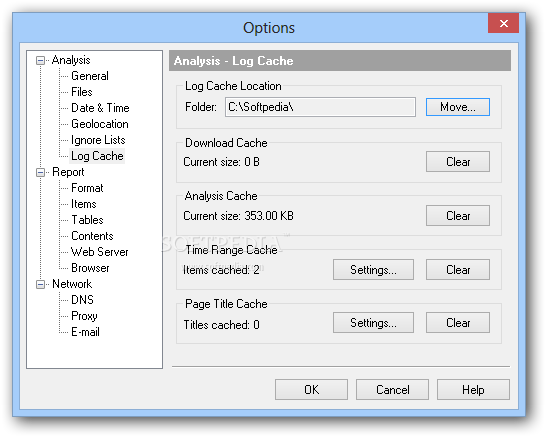Click the log cache Folder path field
Viewport: 546px width, 437px height.
click(320, 107)
